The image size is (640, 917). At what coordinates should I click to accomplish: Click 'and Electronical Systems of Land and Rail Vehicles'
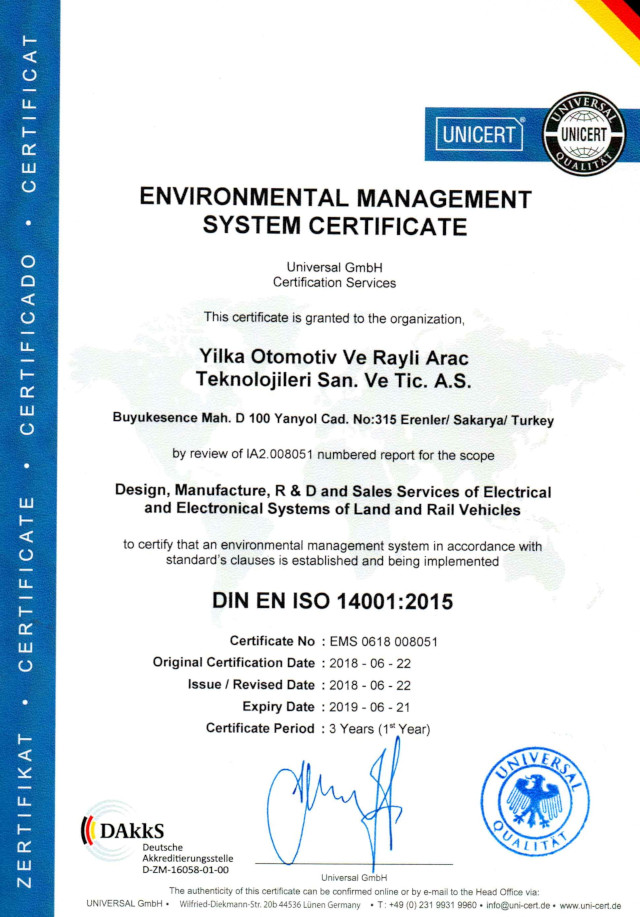coord(332,509)
